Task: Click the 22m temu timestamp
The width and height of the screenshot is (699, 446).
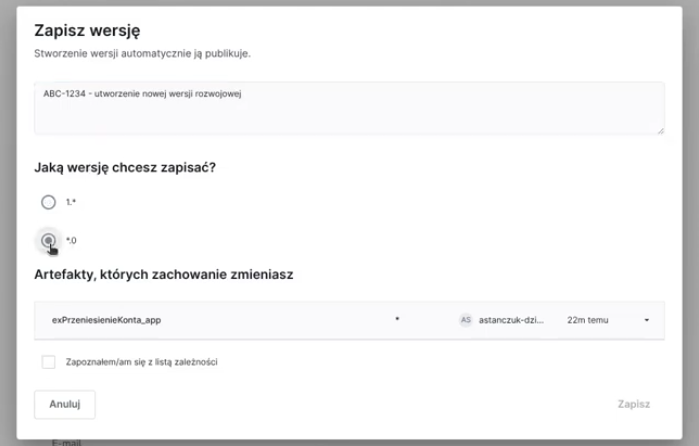Action: [x=588, y=320]
